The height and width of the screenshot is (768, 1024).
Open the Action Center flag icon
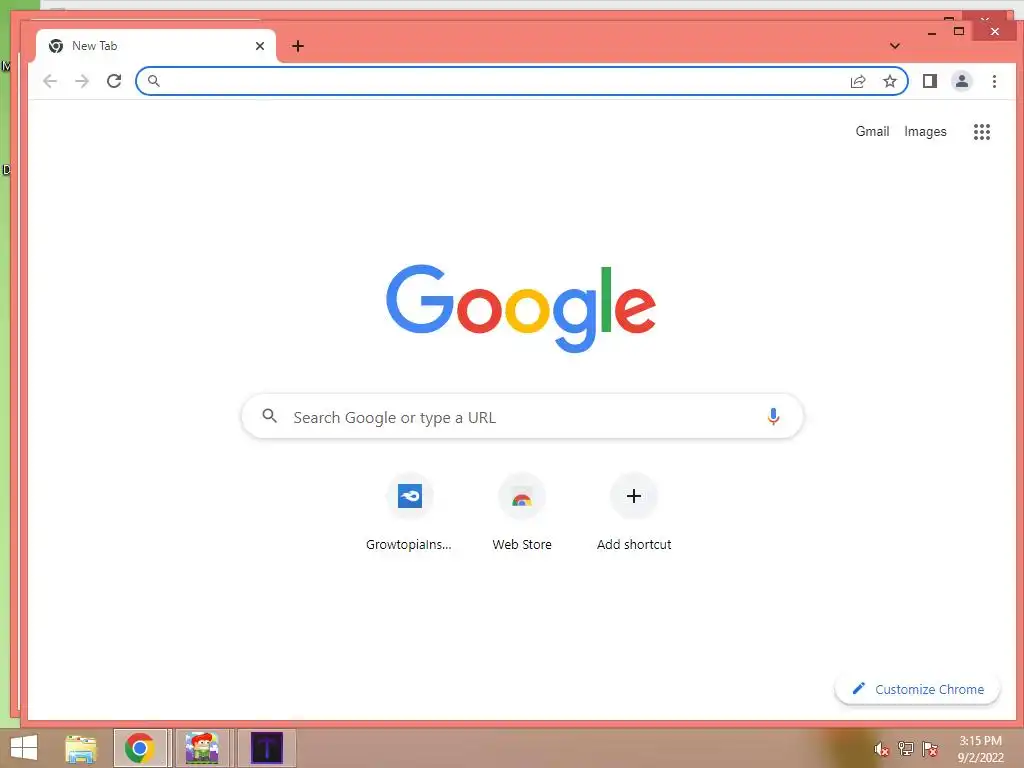(930, 749)
